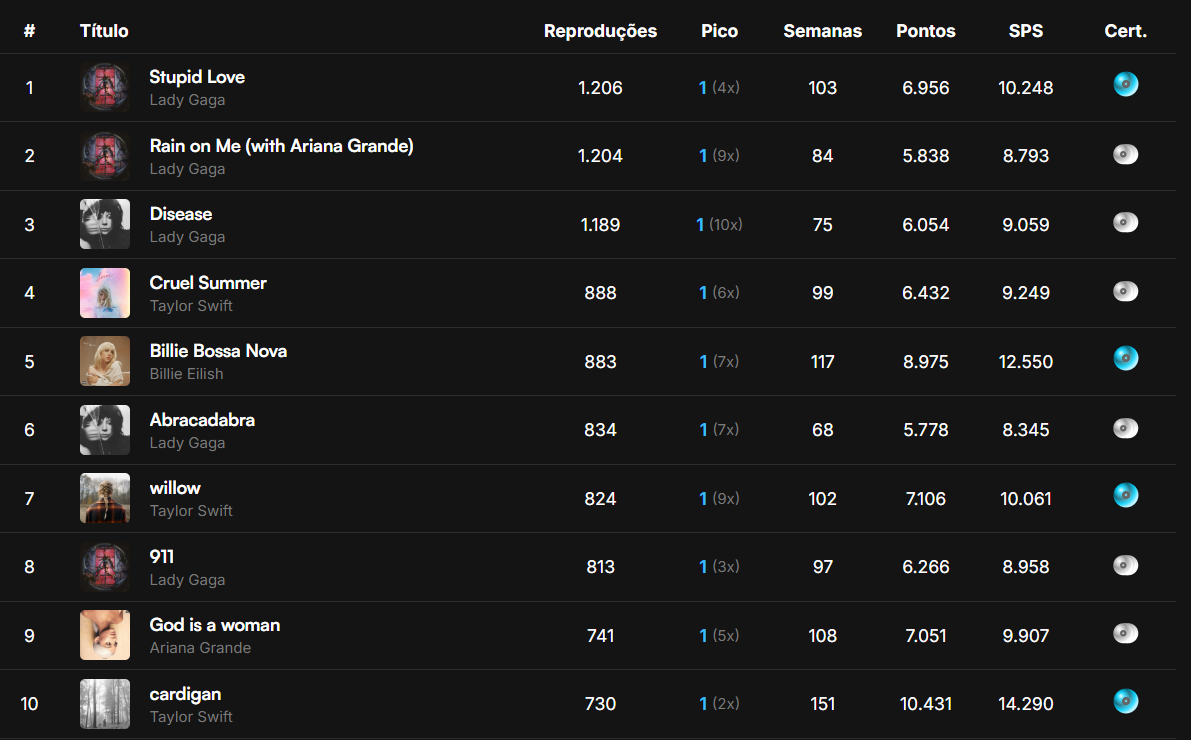Open the Abracadabra song title
Viewport: 1191px width, 740px height.
(x=202, y=420)
